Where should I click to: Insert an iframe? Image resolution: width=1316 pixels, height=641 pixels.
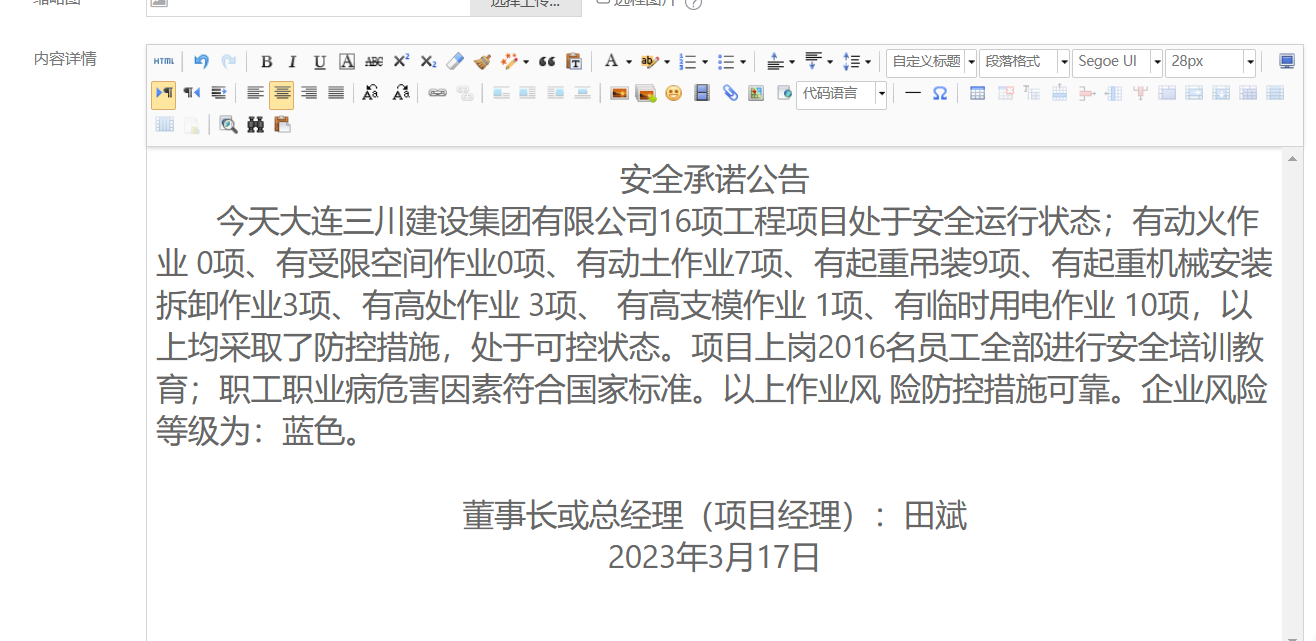(x=784, y=93)
